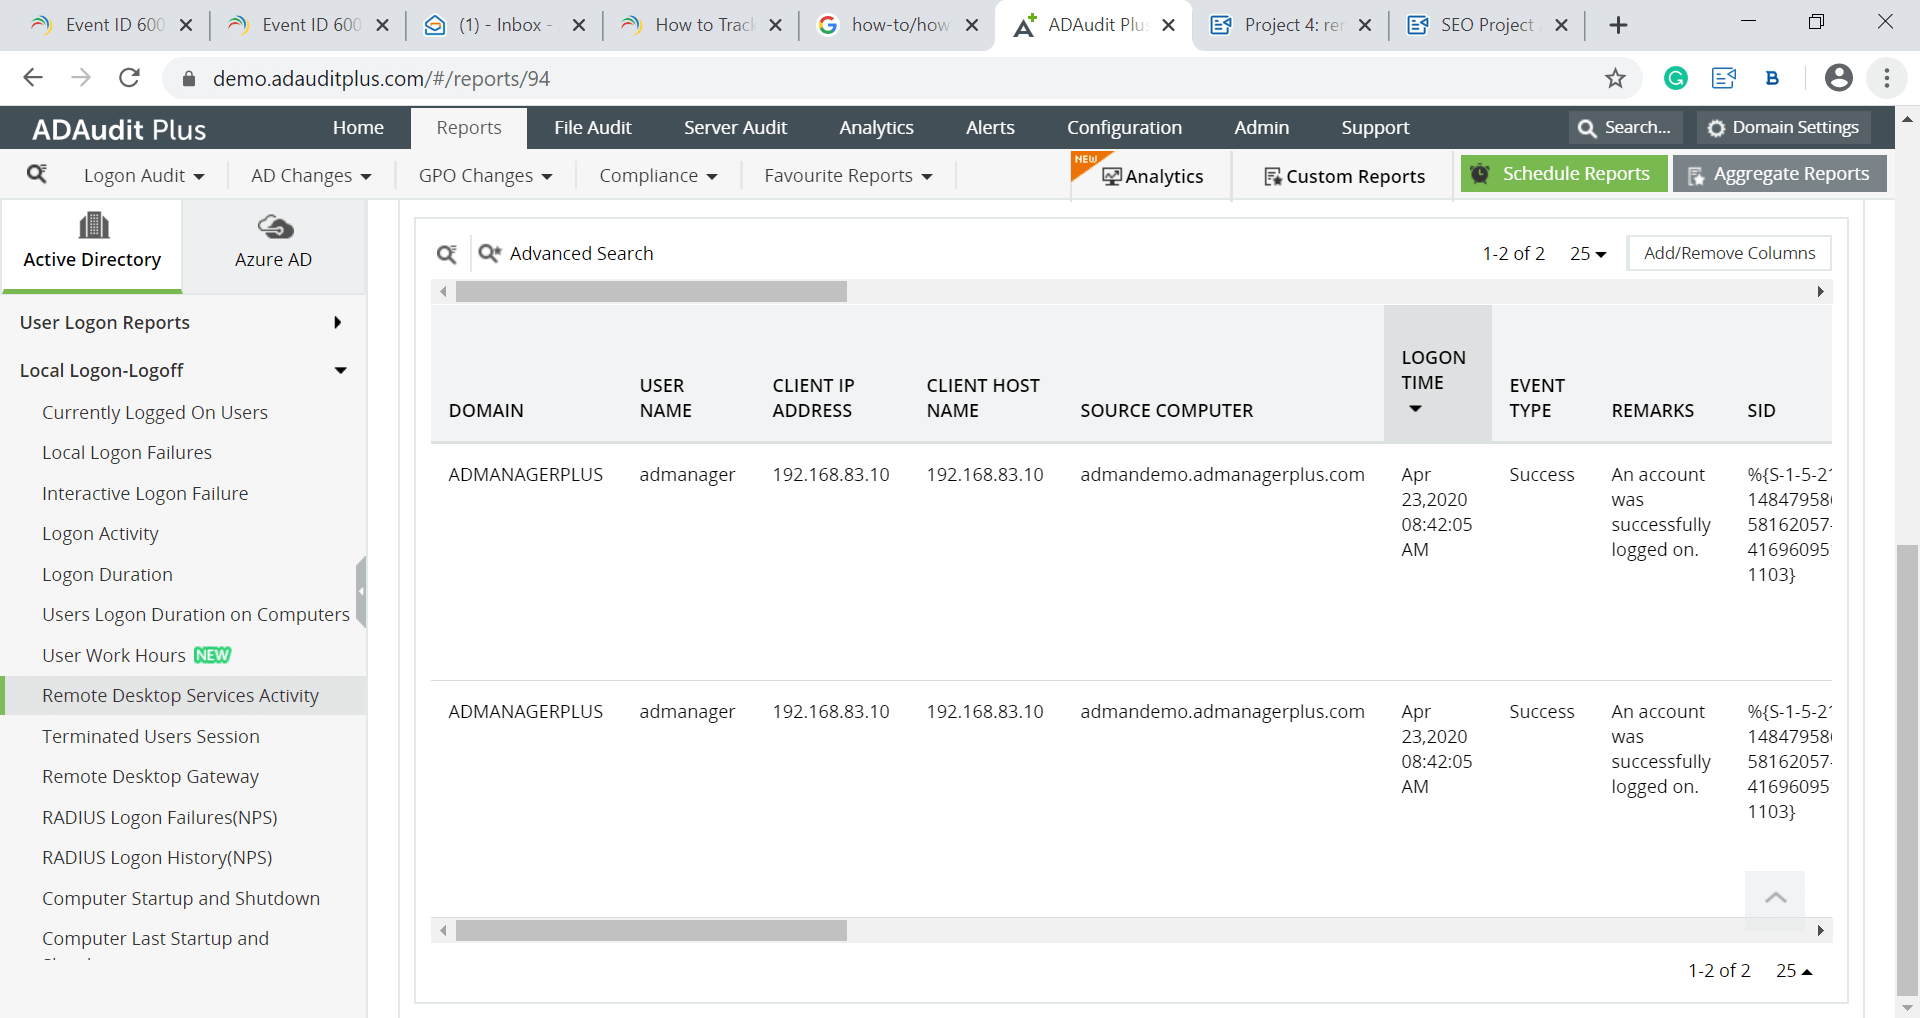Switch to the SEO Project browser tab
This screenshot has height=1018, width=1920.
[1486, 25]
